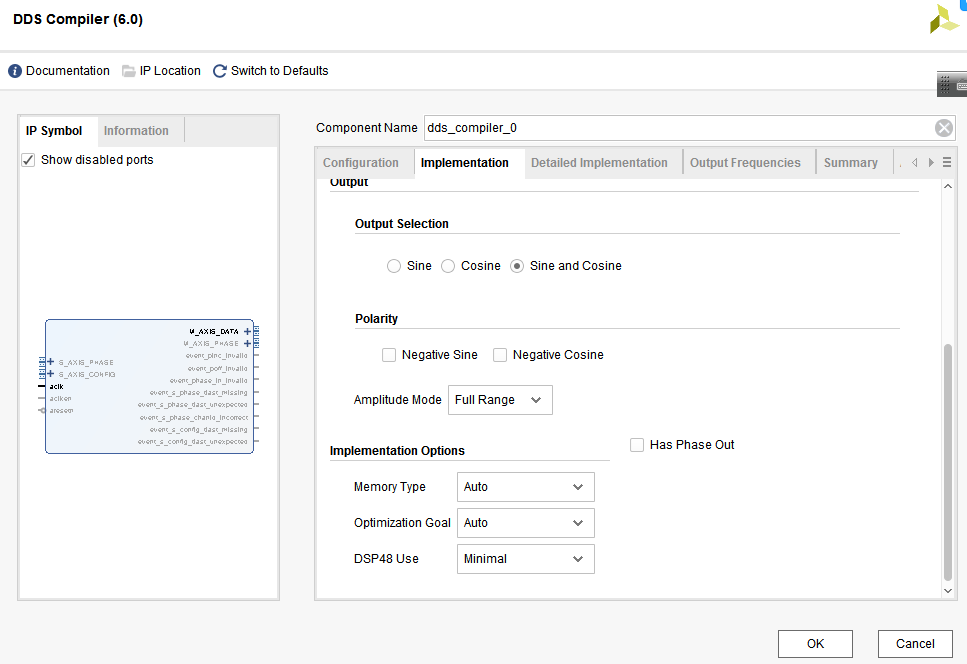Click the aclken port label on symbol
The width and height of the screenshot is (967, 664).
(x=60, y=398)
